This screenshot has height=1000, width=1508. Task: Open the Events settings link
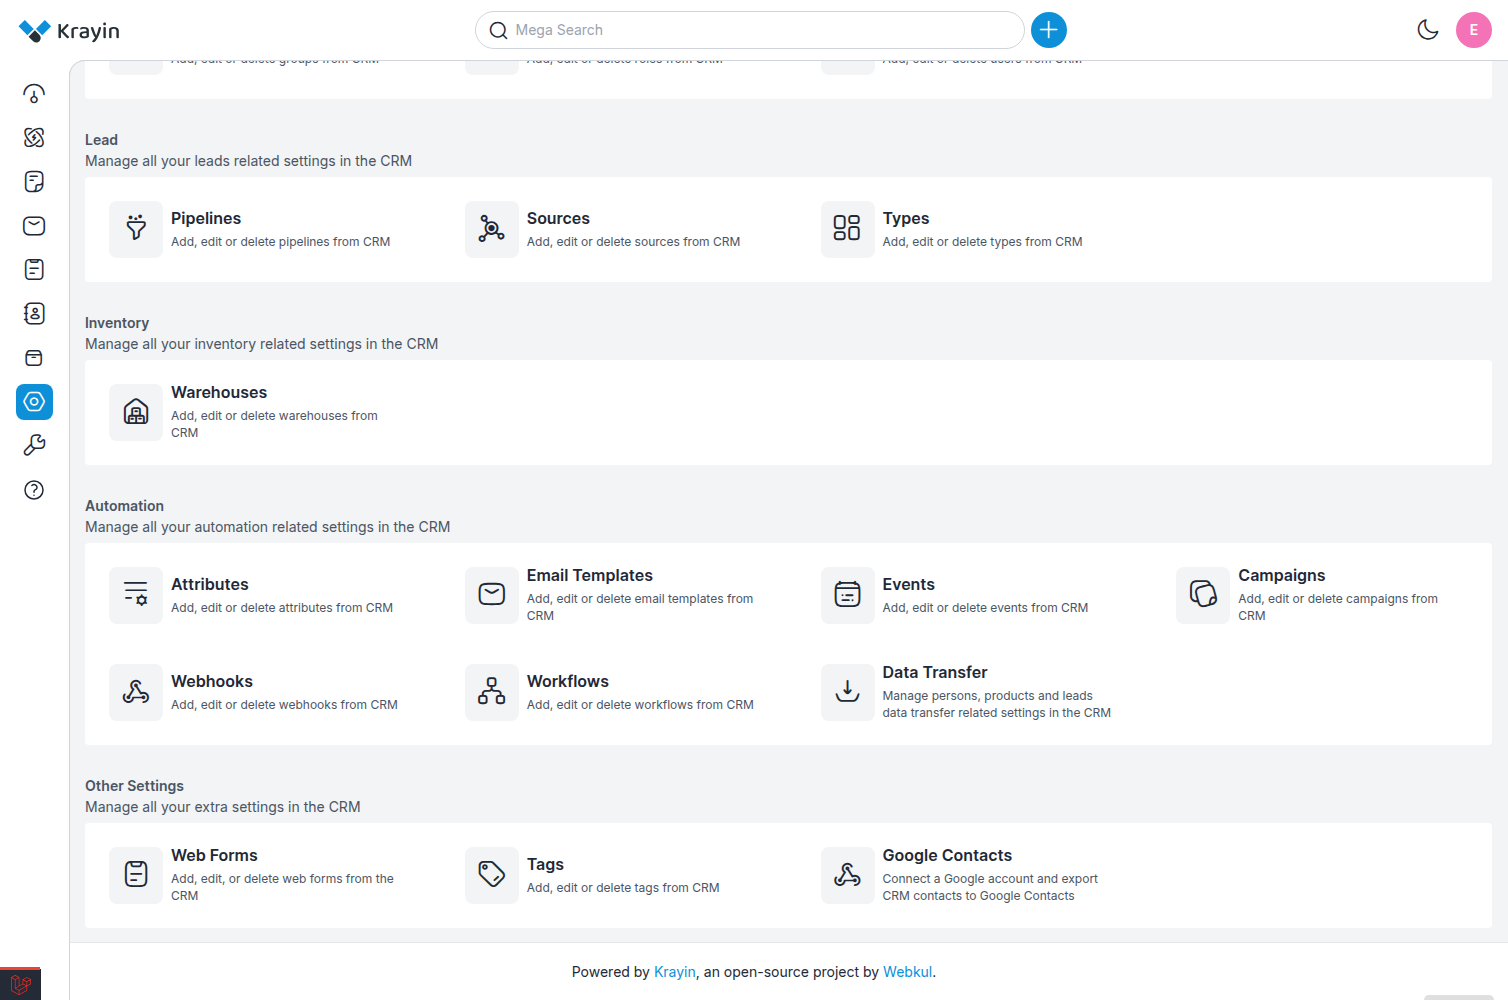909,584
